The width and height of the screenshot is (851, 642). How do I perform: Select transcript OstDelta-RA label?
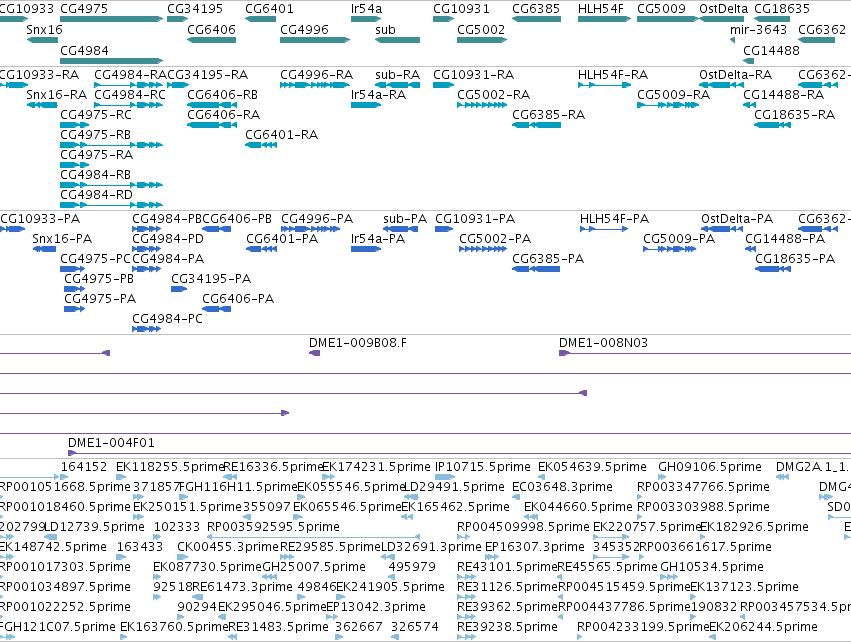tap(735, 74)
